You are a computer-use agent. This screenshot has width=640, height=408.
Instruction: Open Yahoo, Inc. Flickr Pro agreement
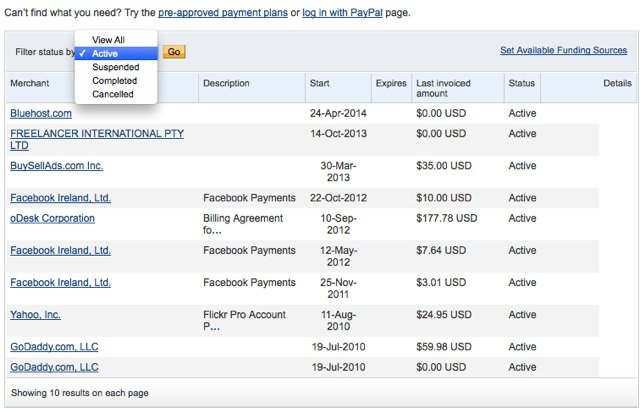click(36, 315)
